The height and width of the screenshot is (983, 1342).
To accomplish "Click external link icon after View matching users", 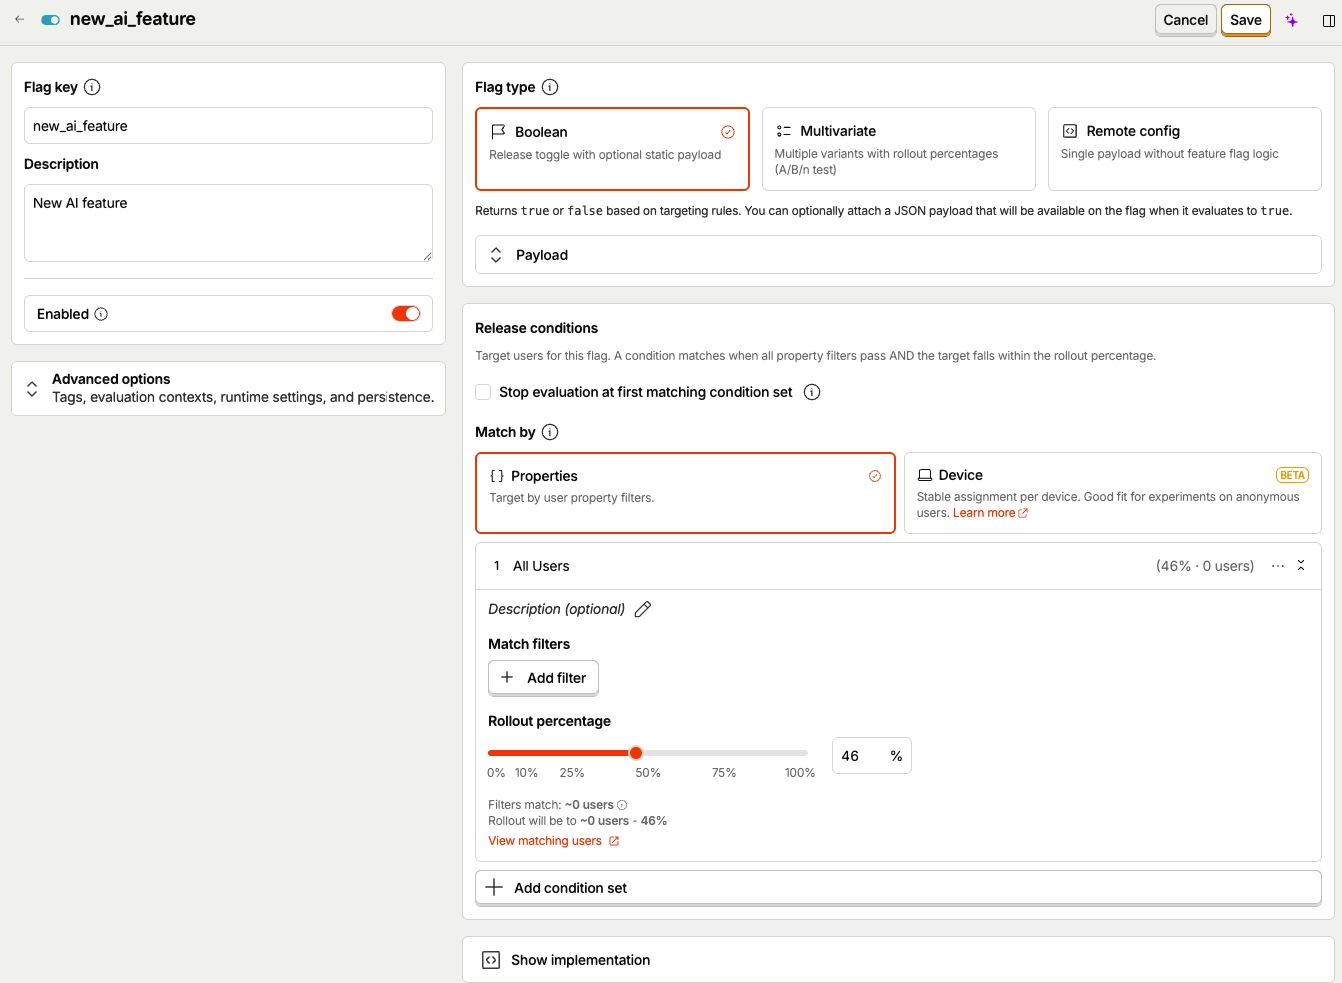I will pyautogui.click(x=614, y=841).
